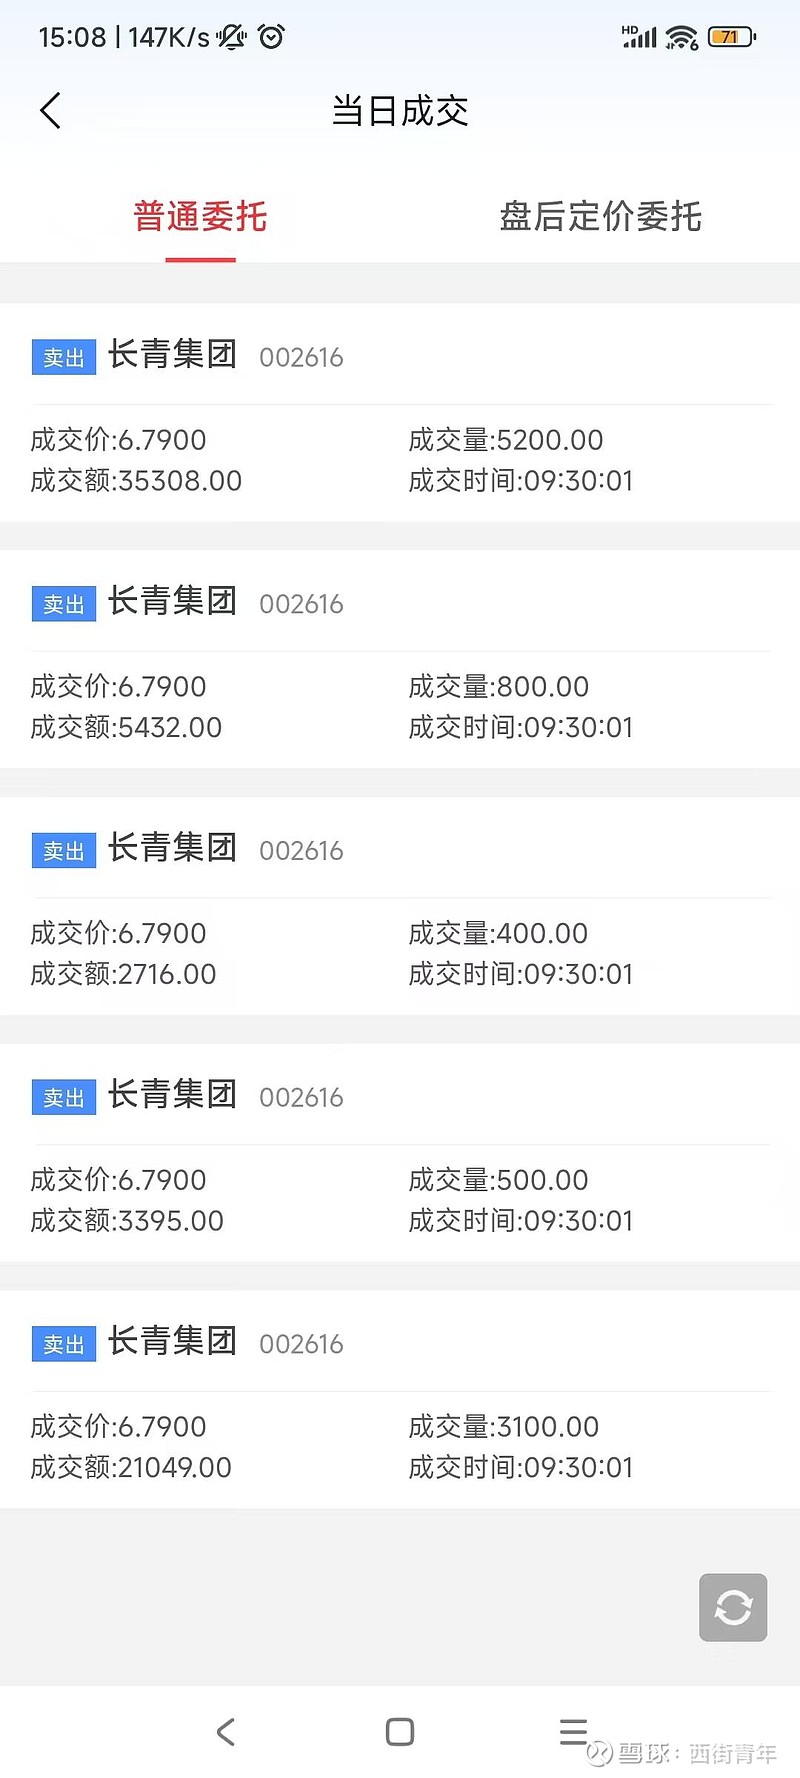
Task: Tap 成交时间 09:30:01 in the 3100.00 trade
Action: pos(520,1467)
